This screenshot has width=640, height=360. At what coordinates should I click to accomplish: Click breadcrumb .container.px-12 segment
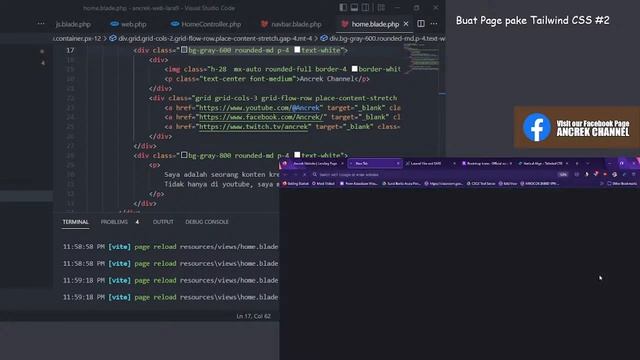click(77, 38)
